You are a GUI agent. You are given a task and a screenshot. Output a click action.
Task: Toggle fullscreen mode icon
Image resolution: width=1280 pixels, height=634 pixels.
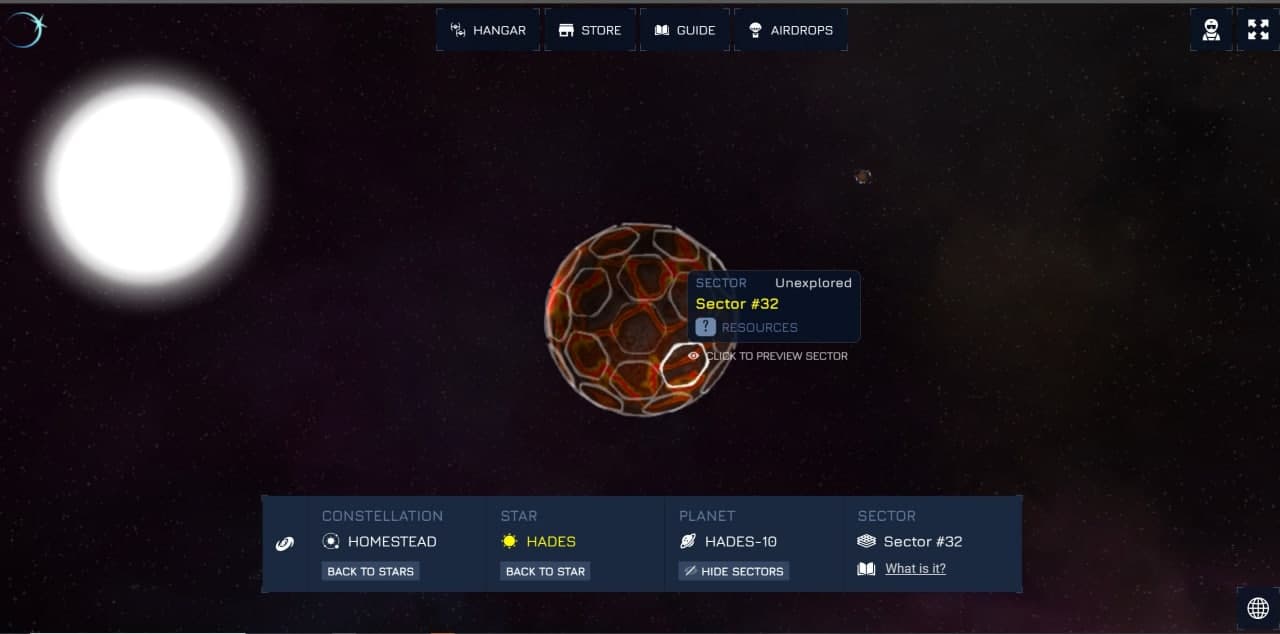coord(1258,30)
